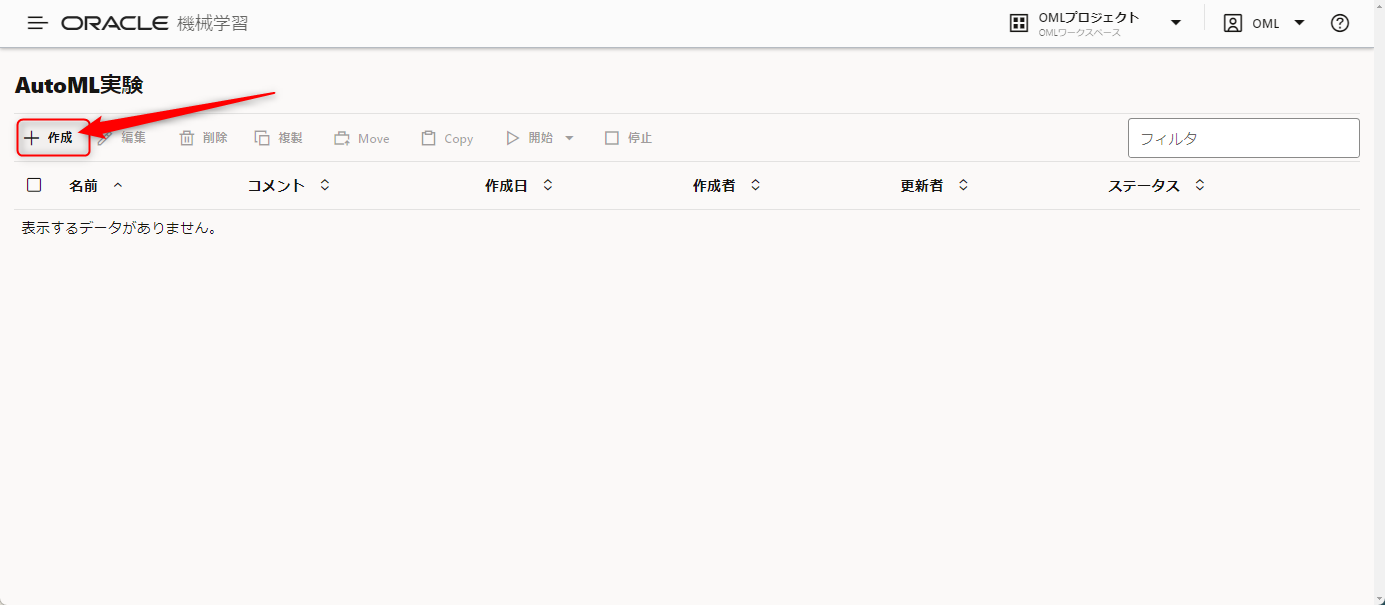1385x605 pixels.
Task: Click the OML user profile icon
Action: (1233, 23)
